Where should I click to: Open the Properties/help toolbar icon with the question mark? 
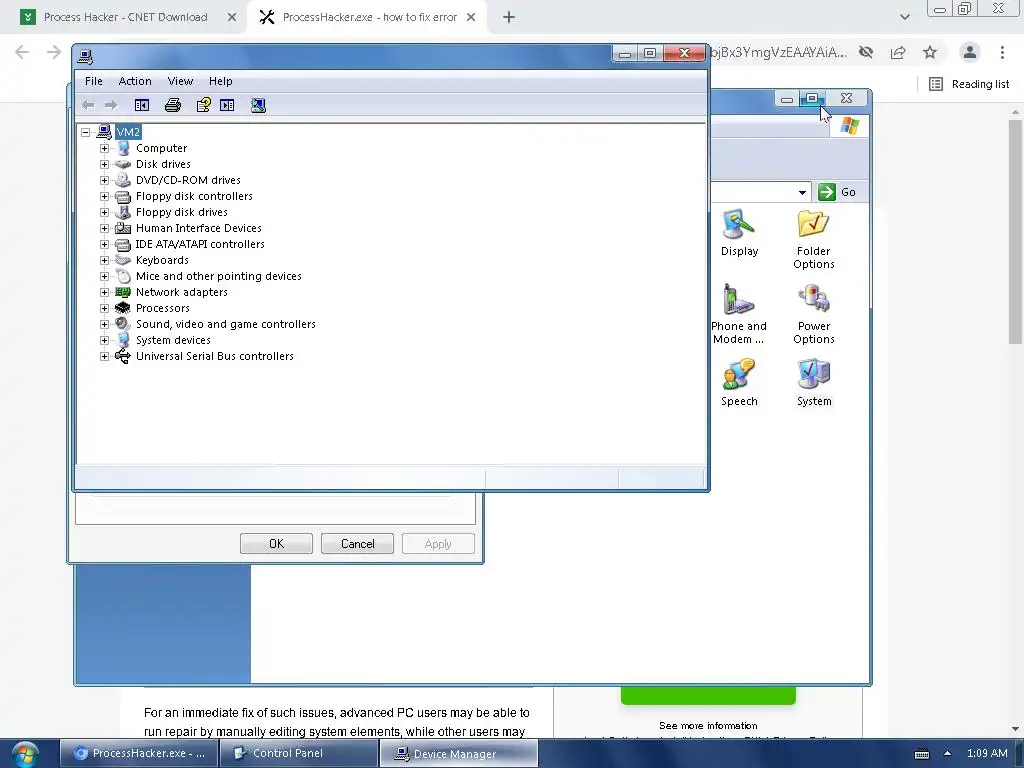(203, 105)
